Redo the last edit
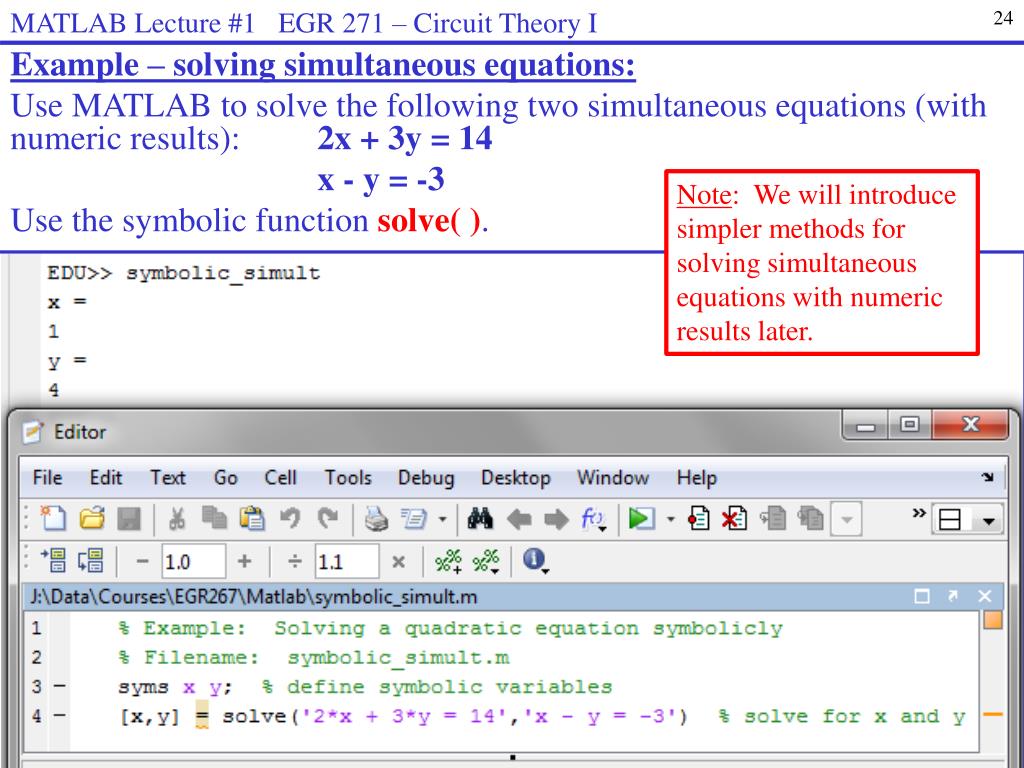The height and width of the screenshot is (768, 1024). [328, 519]
